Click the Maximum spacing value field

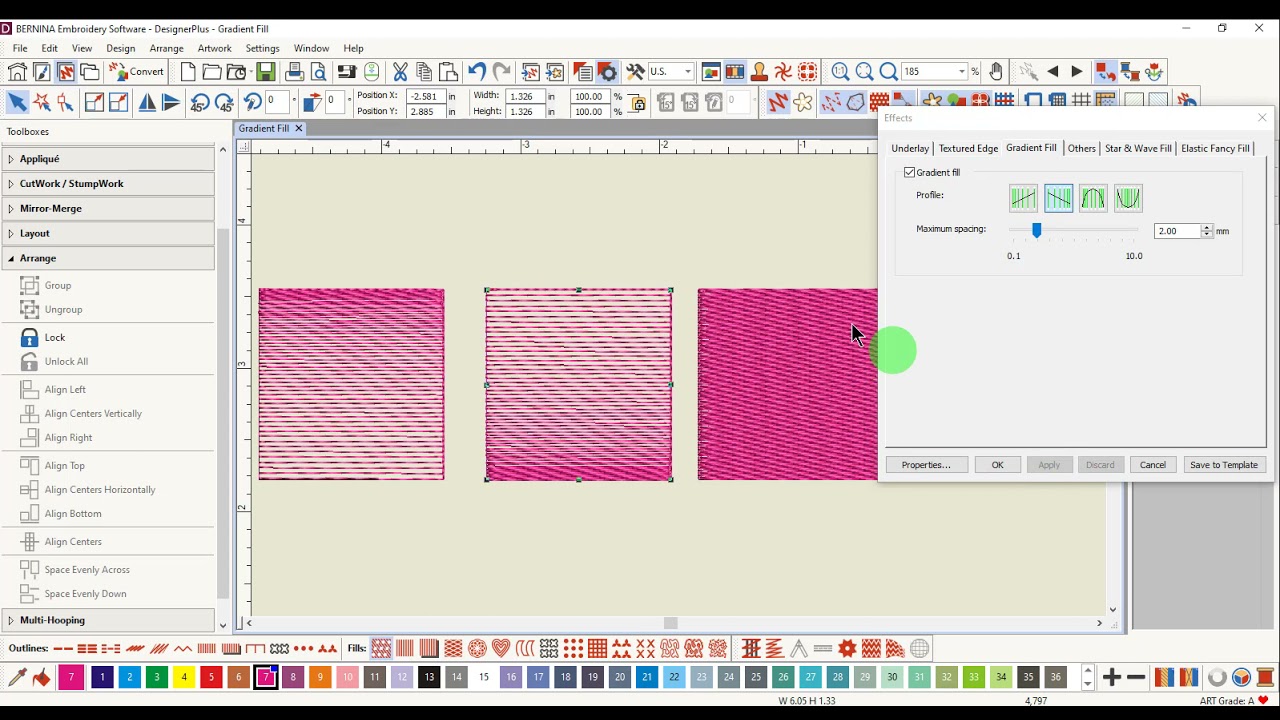click(x=1176, y=231)
